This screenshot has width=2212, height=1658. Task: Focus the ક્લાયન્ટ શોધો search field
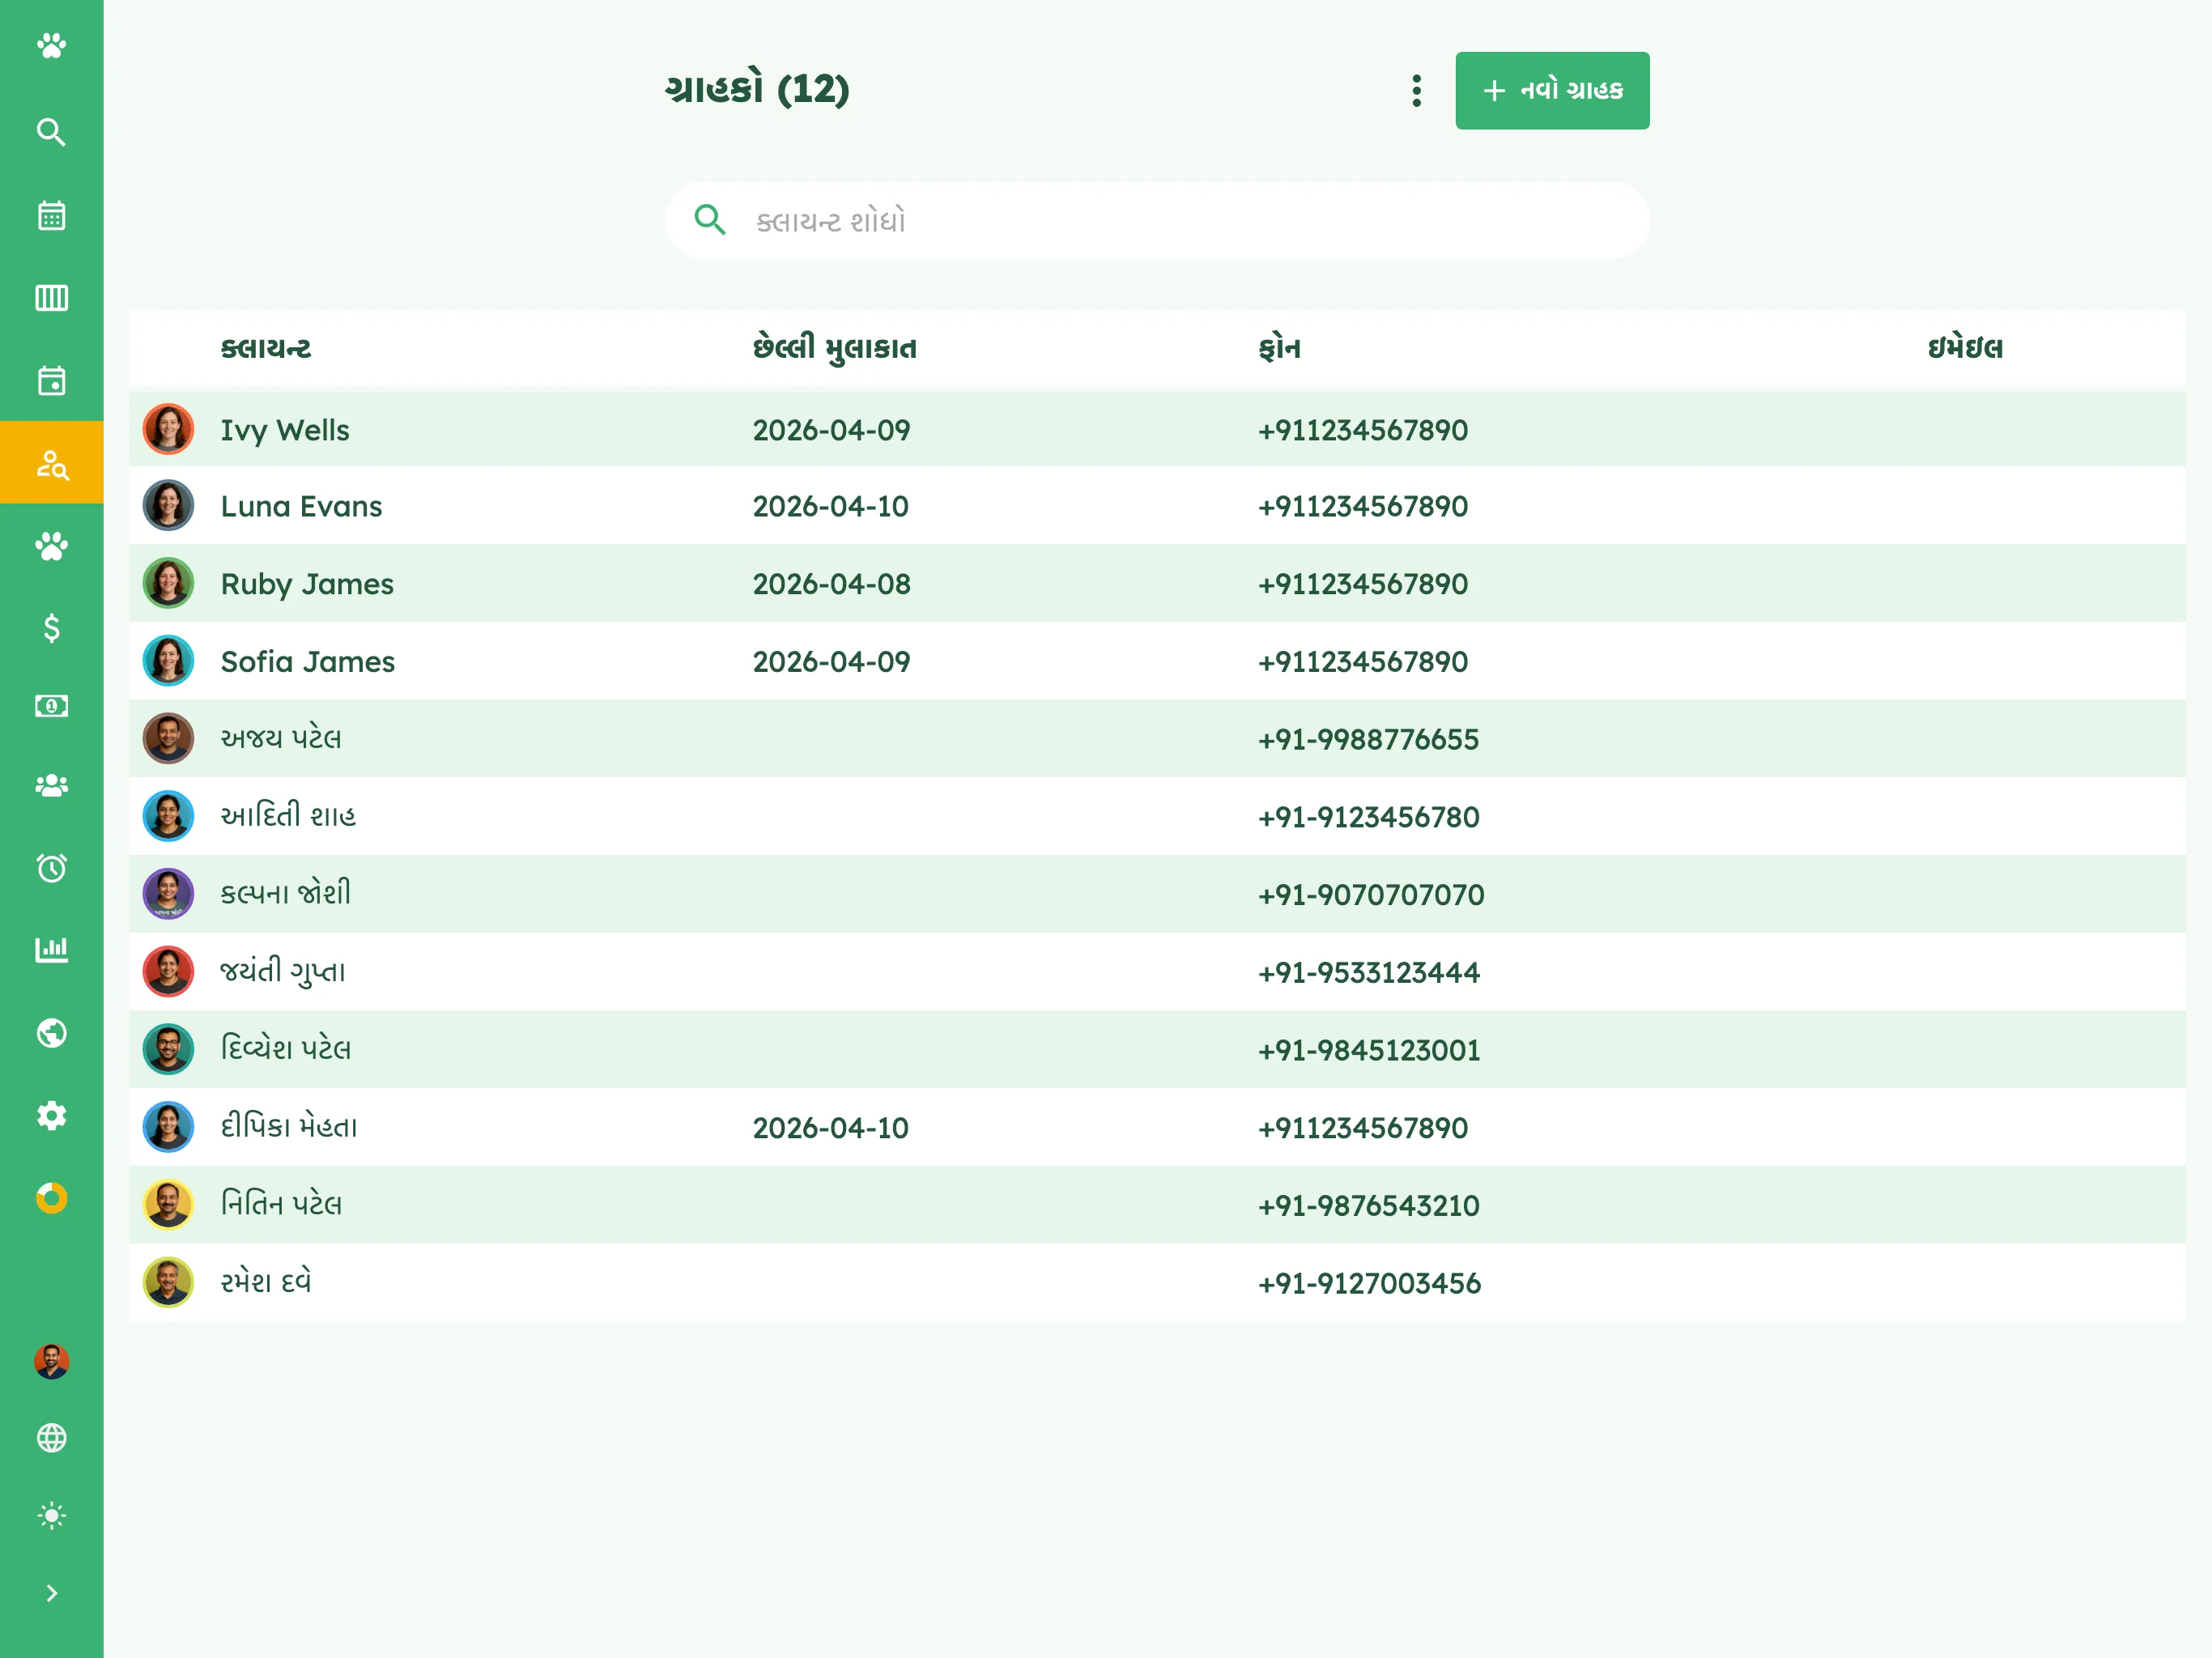tap(1157, 220)
